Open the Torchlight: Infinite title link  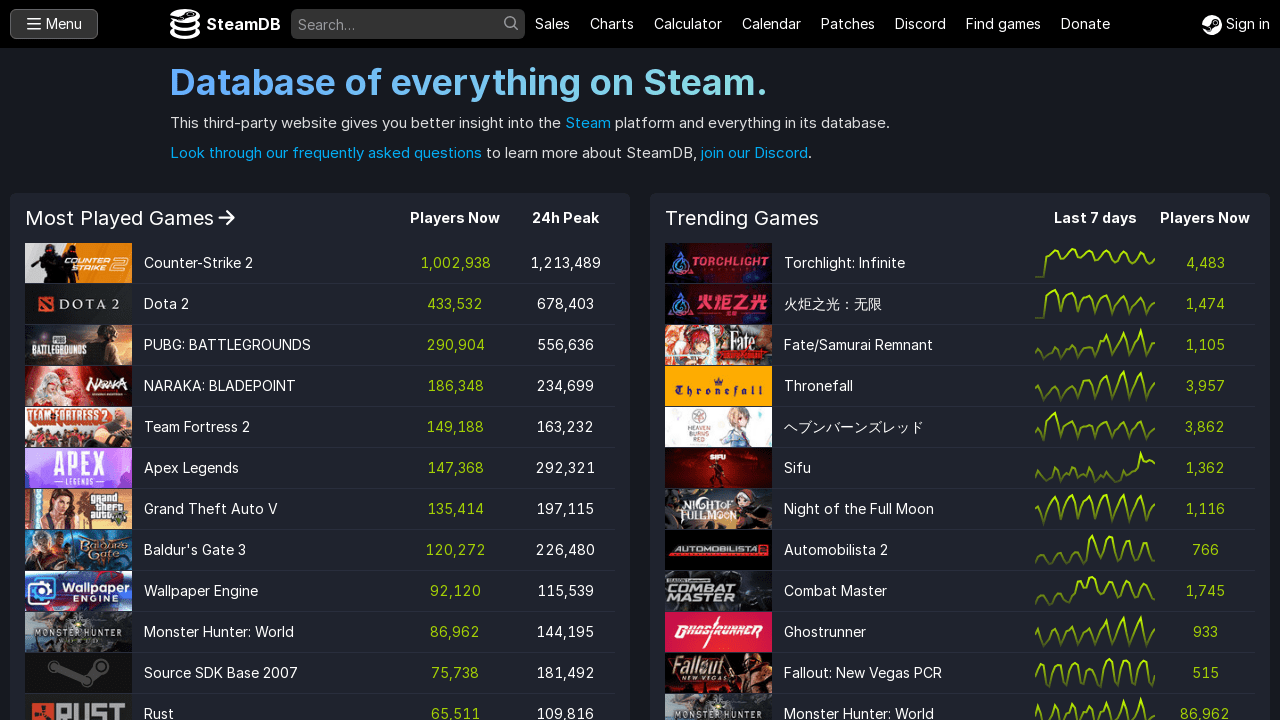pos(844,263)
